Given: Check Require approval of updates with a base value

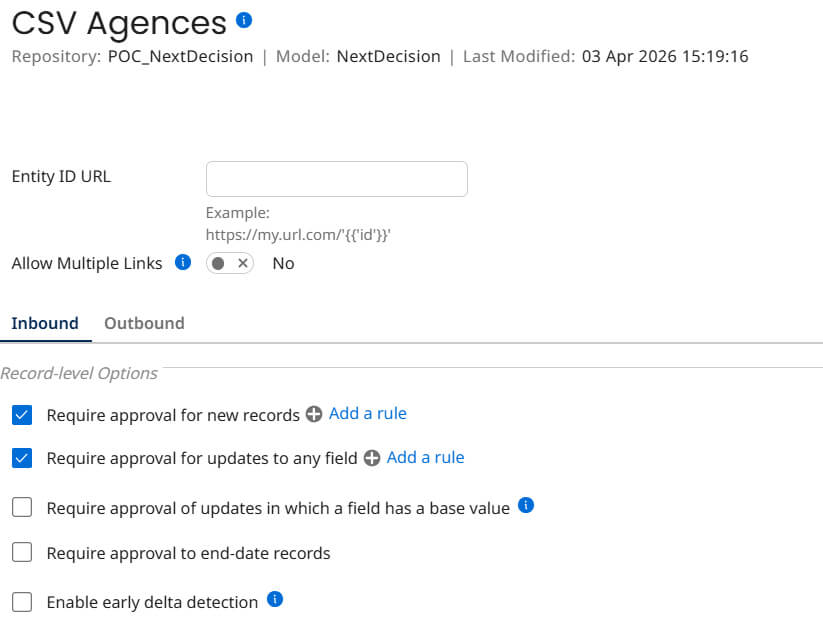Looking at the screenshot, I should (22, 506).
